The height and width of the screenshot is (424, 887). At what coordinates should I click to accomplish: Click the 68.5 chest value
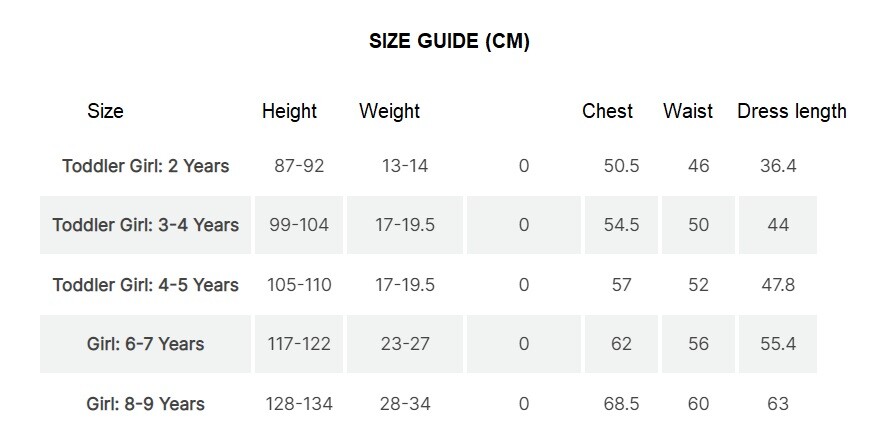(x=622, y=404)
